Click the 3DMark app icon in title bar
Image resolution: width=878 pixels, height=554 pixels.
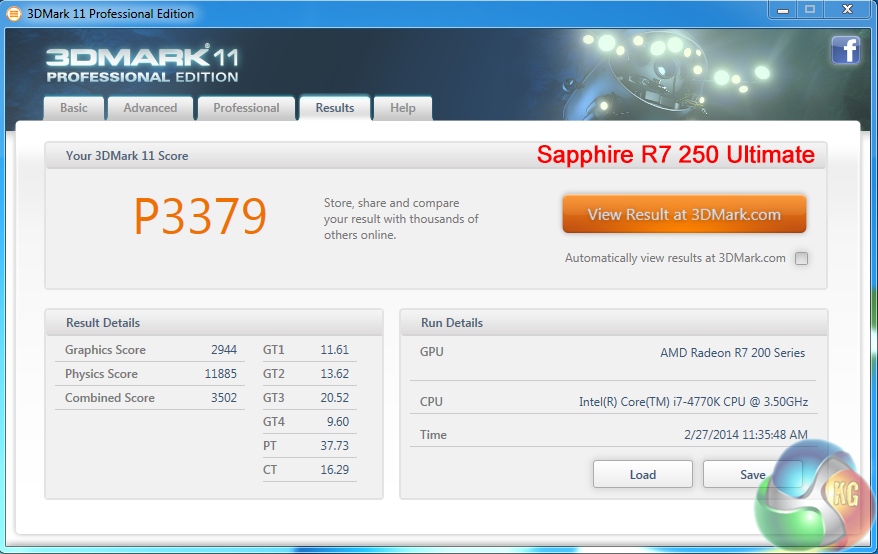pos(13,13)
